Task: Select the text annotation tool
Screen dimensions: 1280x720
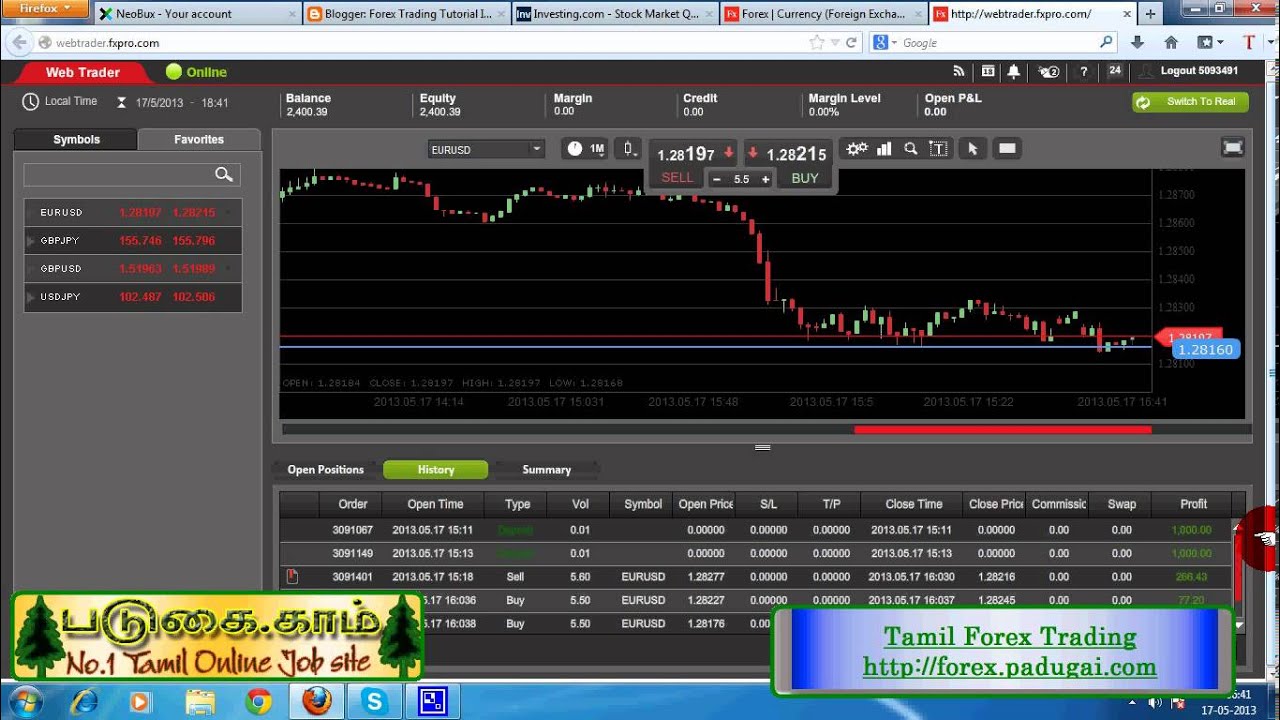Action: click(x=938, y=148)
